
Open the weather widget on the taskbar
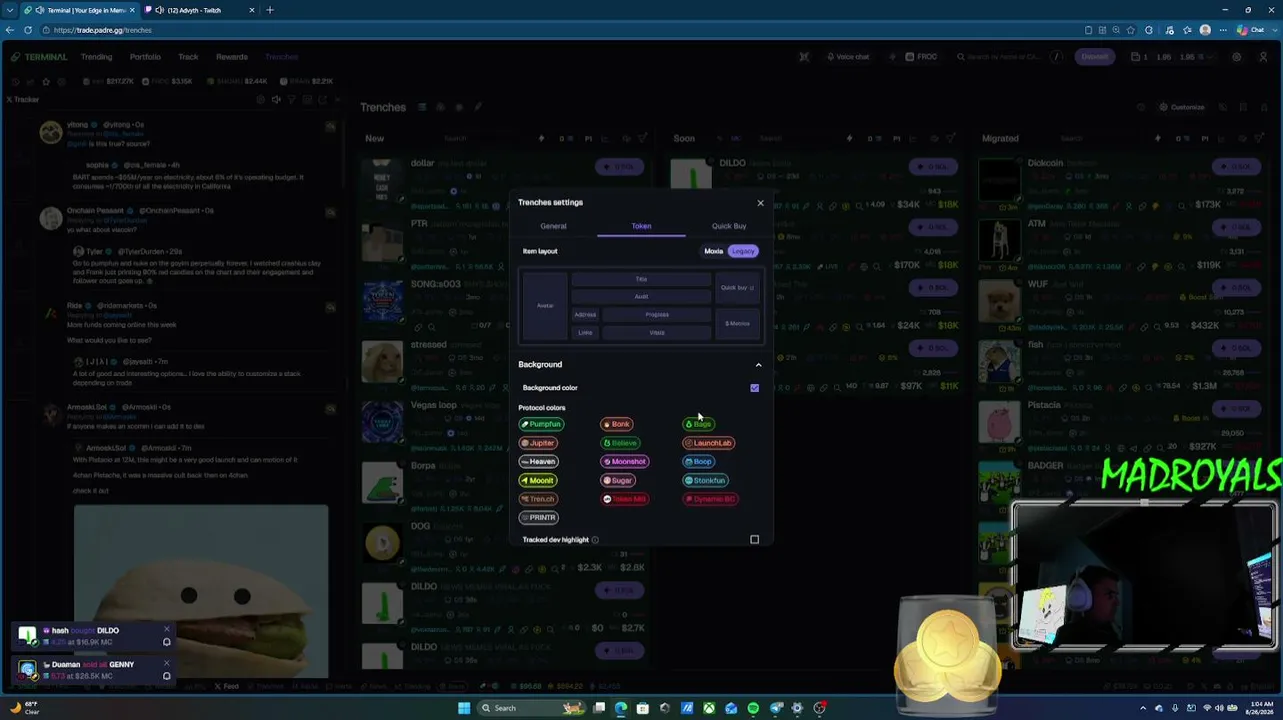(24, 708)
